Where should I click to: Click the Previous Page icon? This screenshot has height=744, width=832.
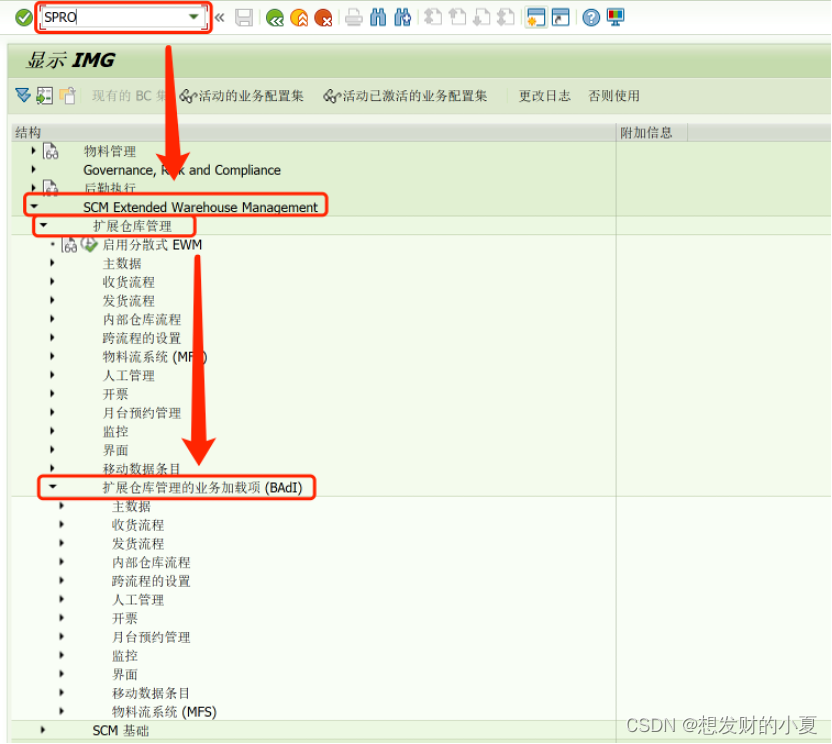[x=457, y=18]
